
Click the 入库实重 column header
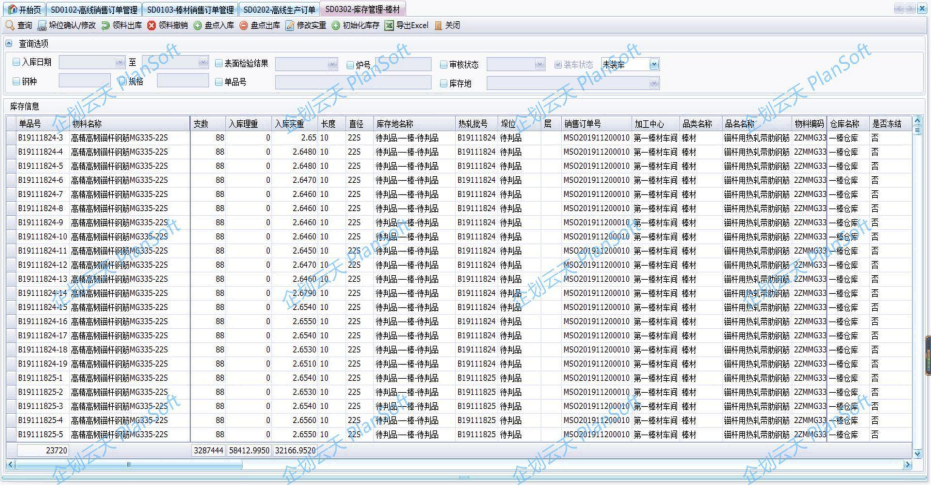[x=295, y=123]
